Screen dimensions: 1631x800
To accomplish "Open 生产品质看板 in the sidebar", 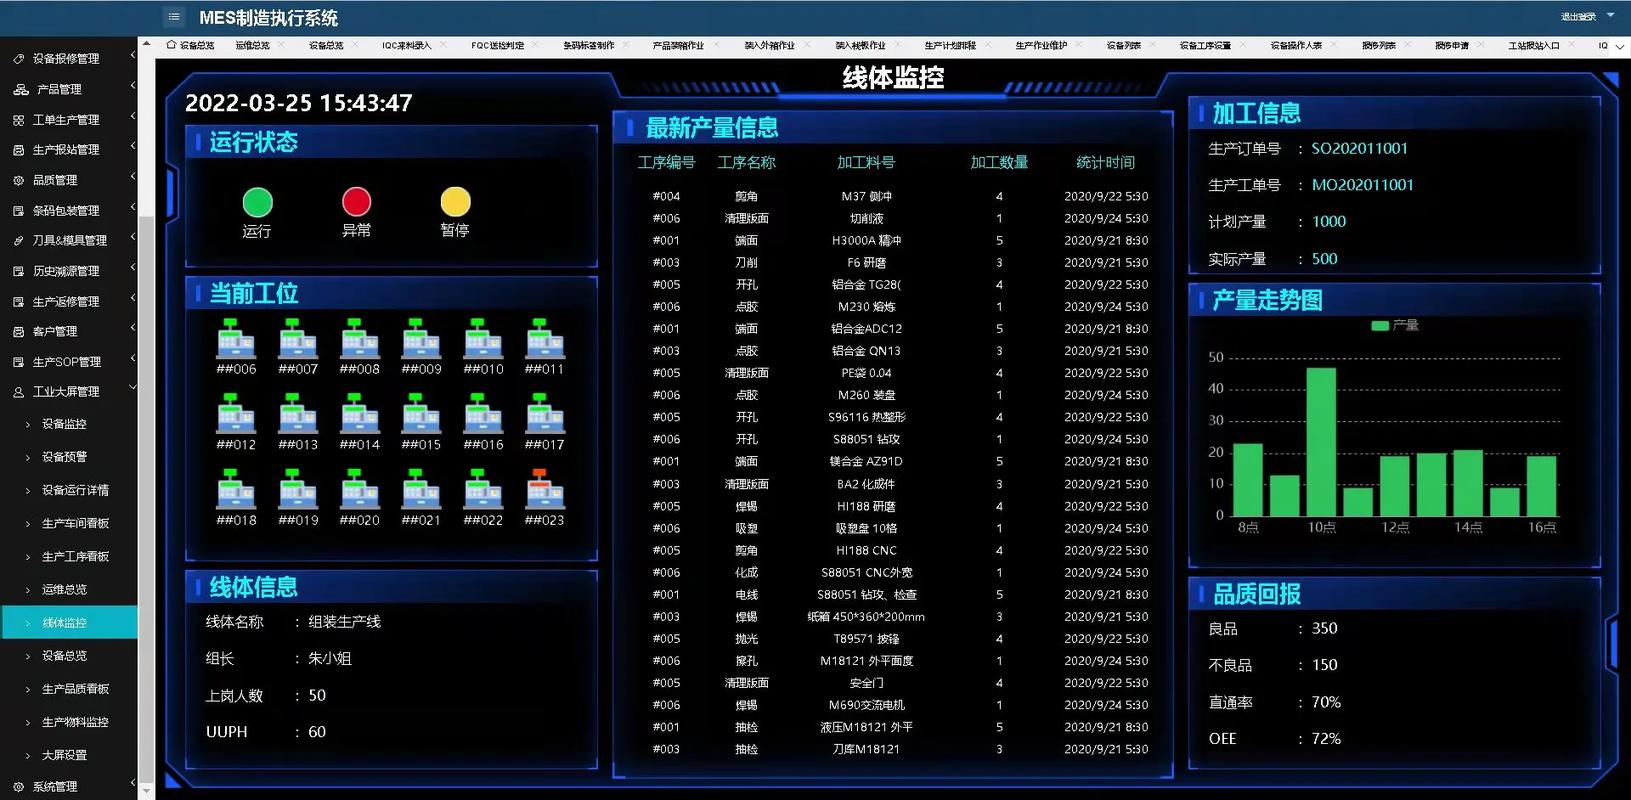I will click(75, 689).
